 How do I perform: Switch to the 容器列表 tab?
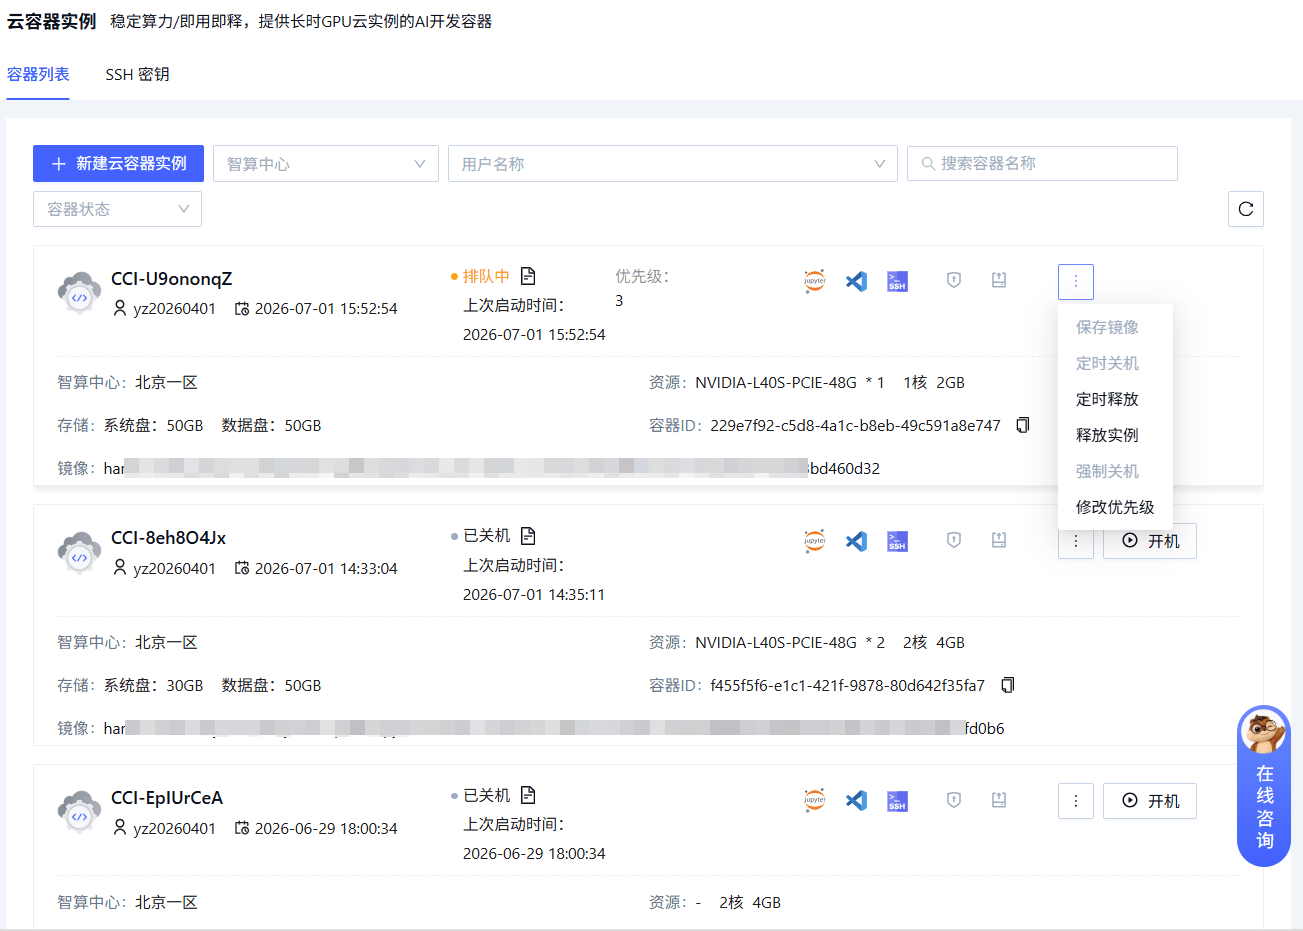click(x=38, y=74)
